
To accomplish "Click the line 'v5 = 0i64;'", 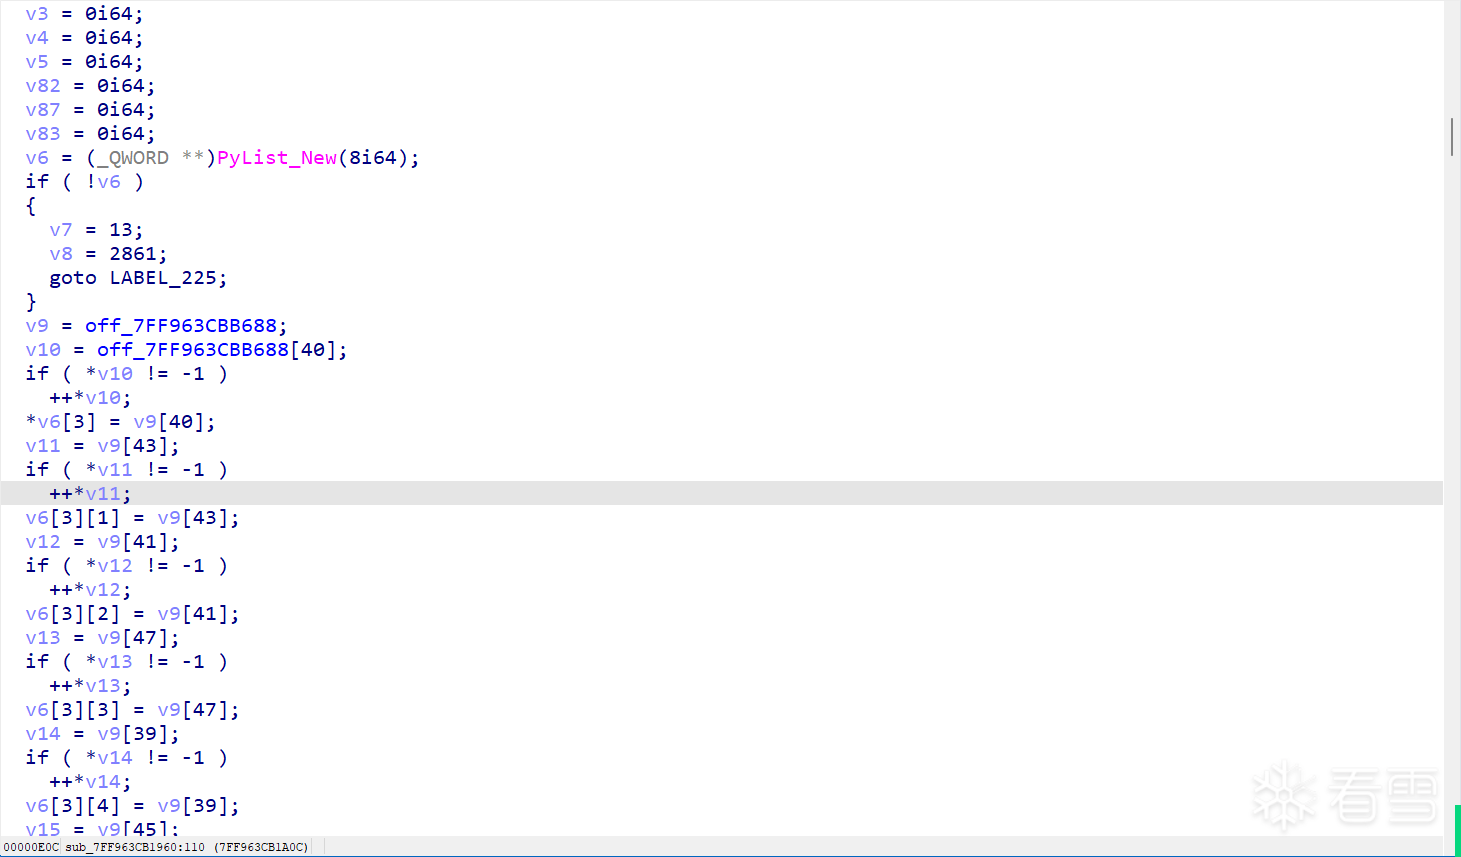I will (84, 62).
